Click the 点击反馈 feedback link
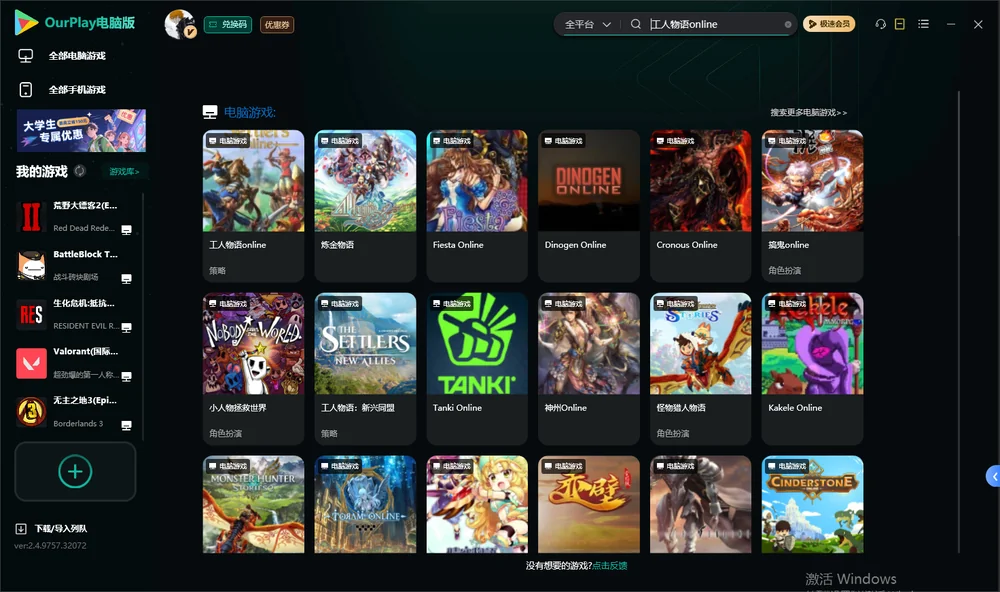The height and width of the screenshot is (592, 1000). coord(610,566)
